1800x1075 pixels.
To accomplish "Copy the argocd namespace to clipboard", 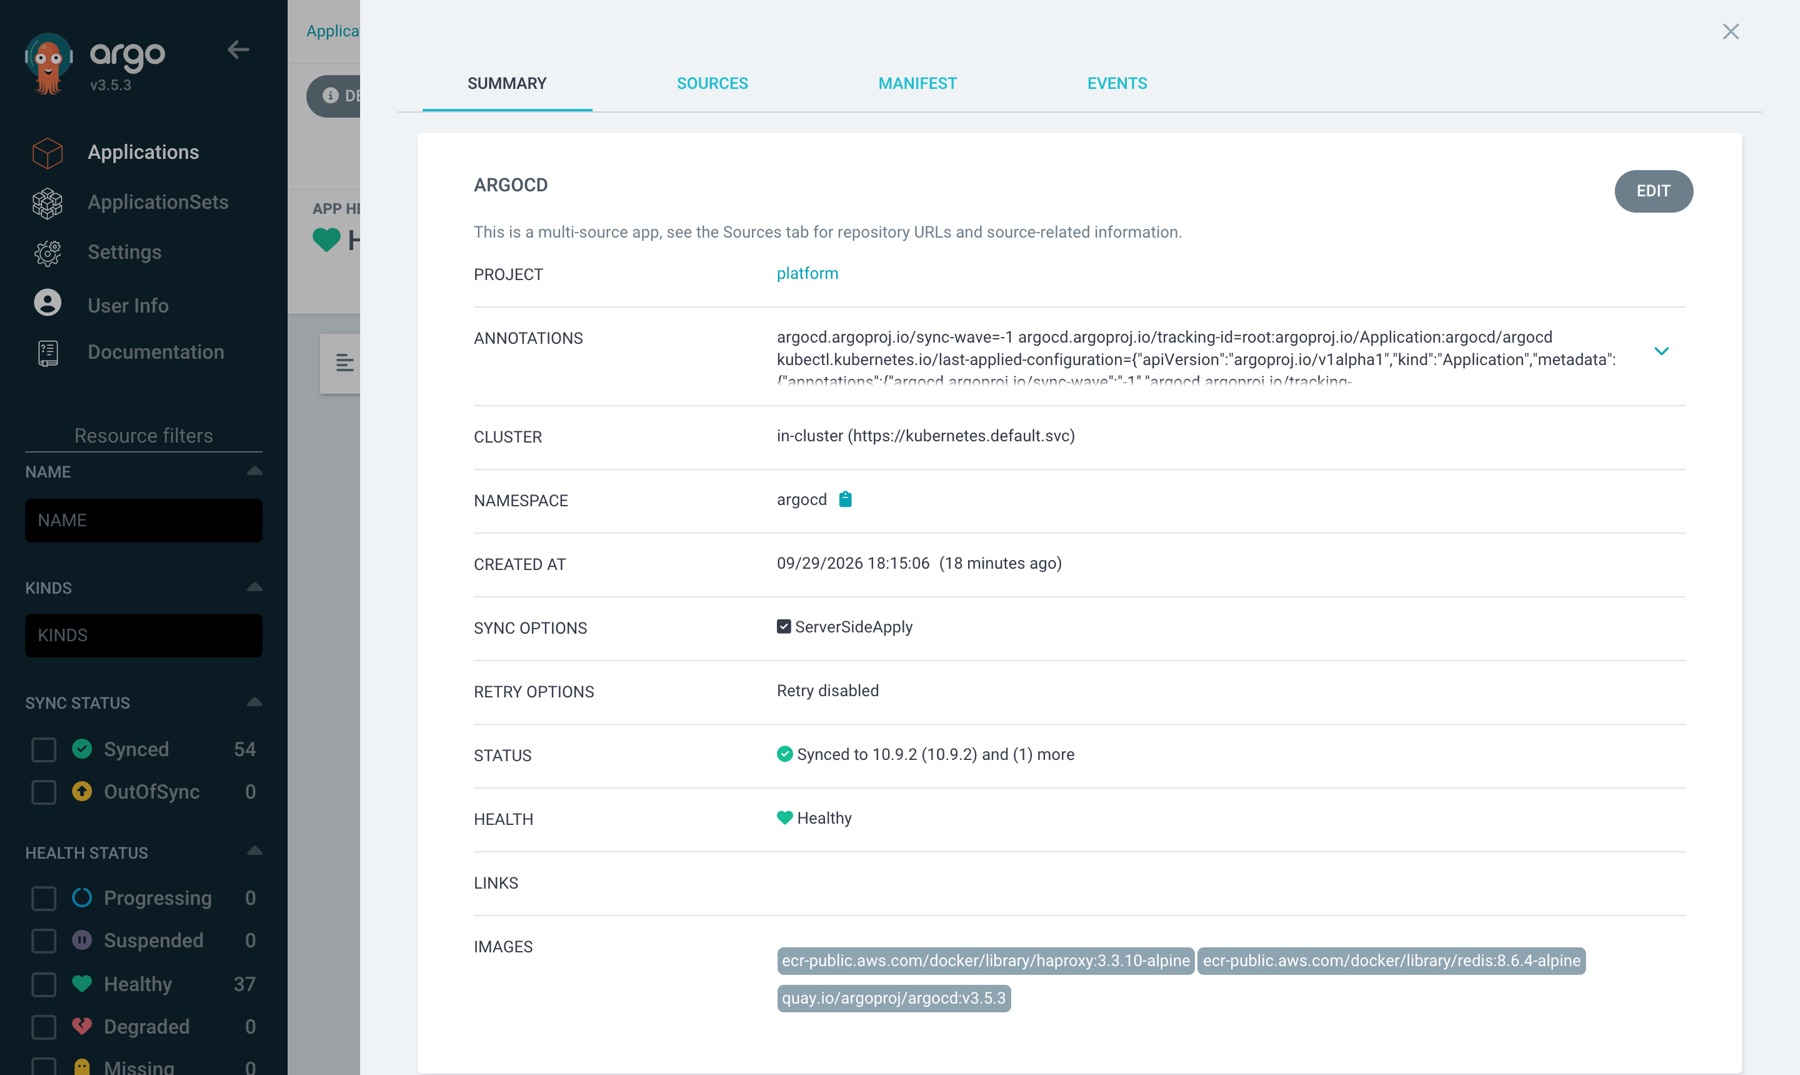I will 845,499.
